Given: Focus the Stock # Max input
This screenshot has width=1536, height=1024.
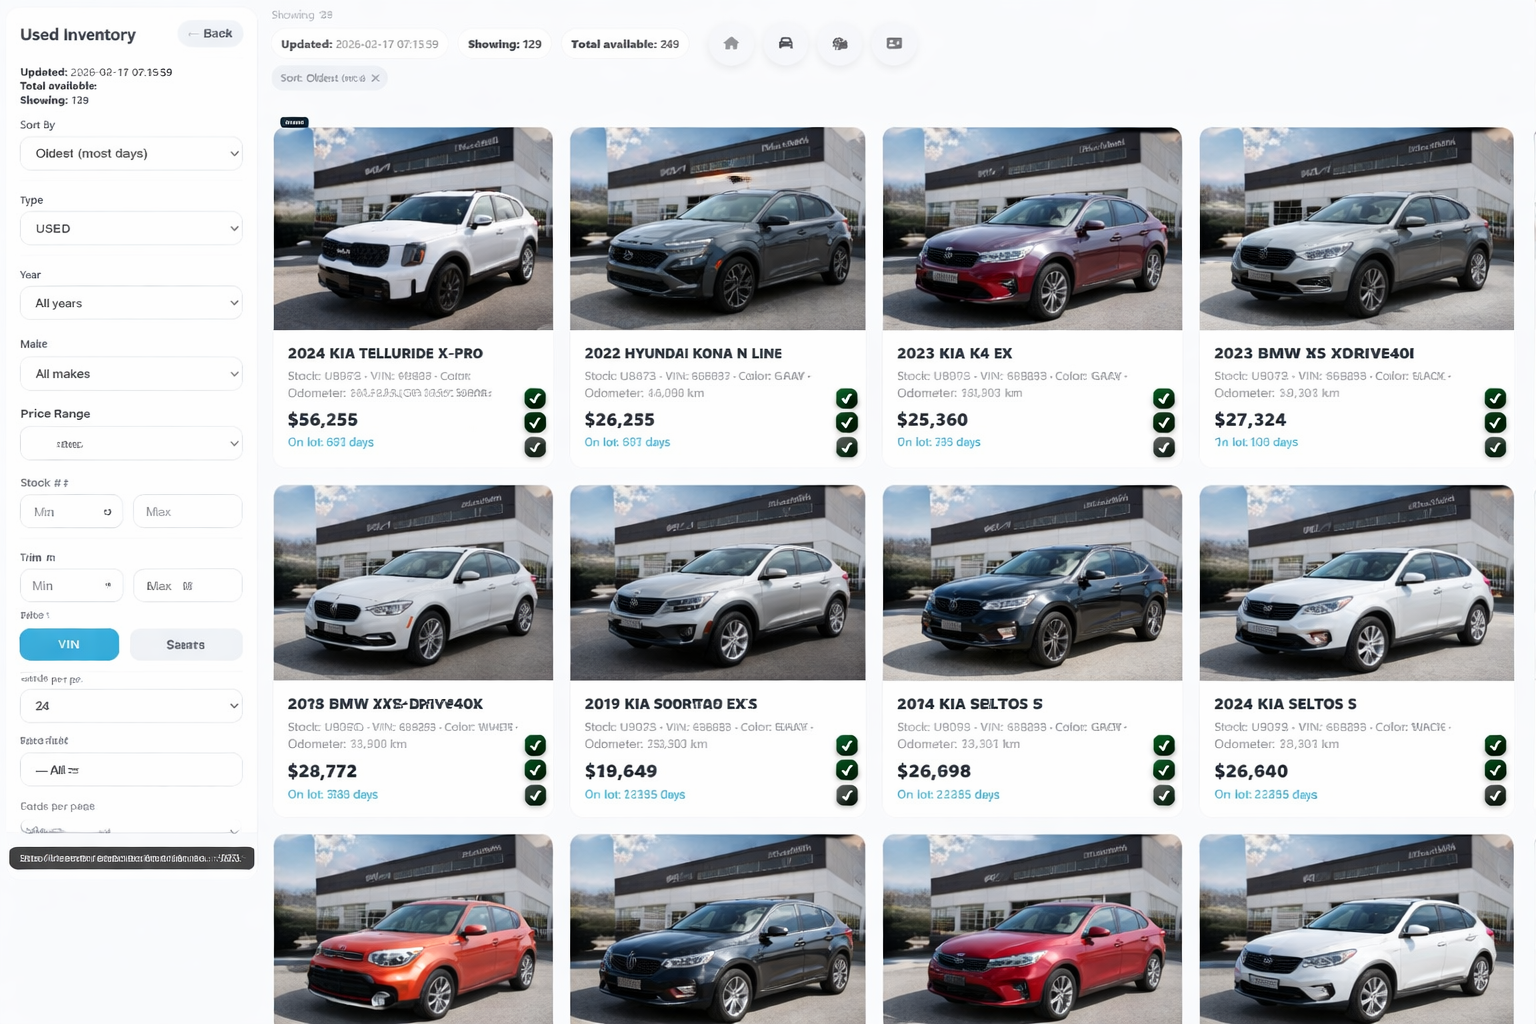Looking at the screenshot, I should (188, 512).
